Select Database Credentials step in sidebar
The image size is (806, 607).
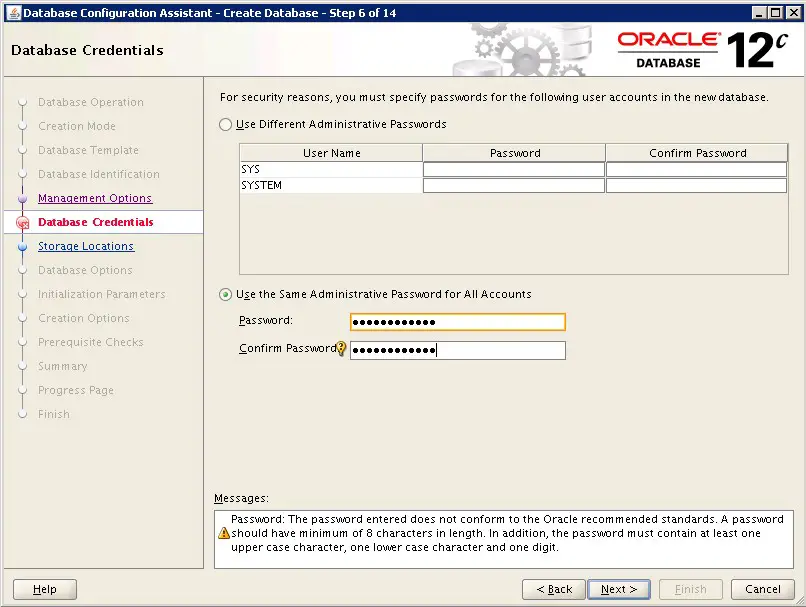tap(96, 222)
